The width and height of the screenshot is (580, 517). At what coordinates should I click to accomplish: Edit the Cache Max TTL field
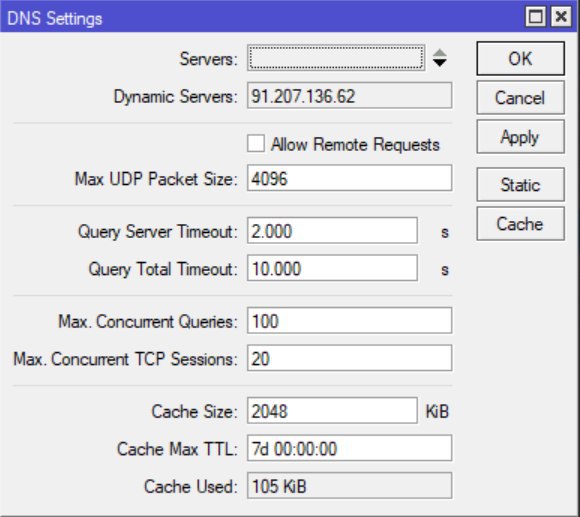[350, 448]
